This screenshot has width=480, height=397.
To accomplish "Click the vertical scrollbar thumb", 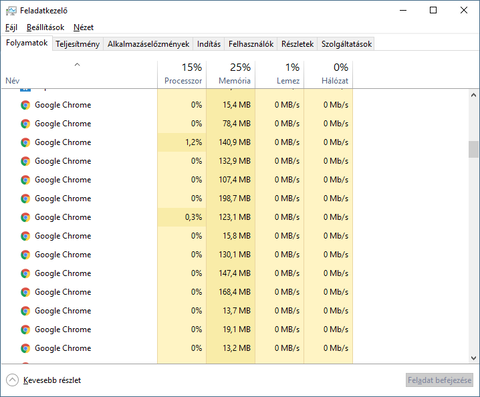I will coord(473,149).
